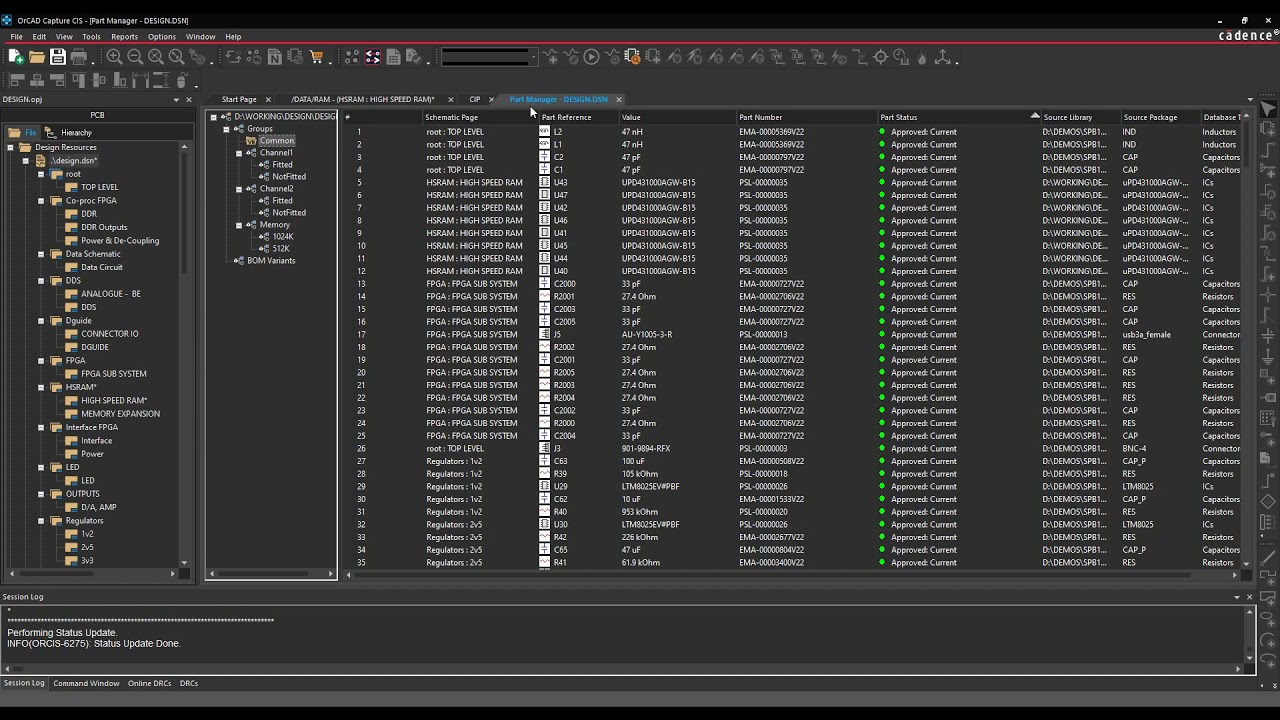Open the File menu
Viewport: 1280px width, 720px height.
17,37
